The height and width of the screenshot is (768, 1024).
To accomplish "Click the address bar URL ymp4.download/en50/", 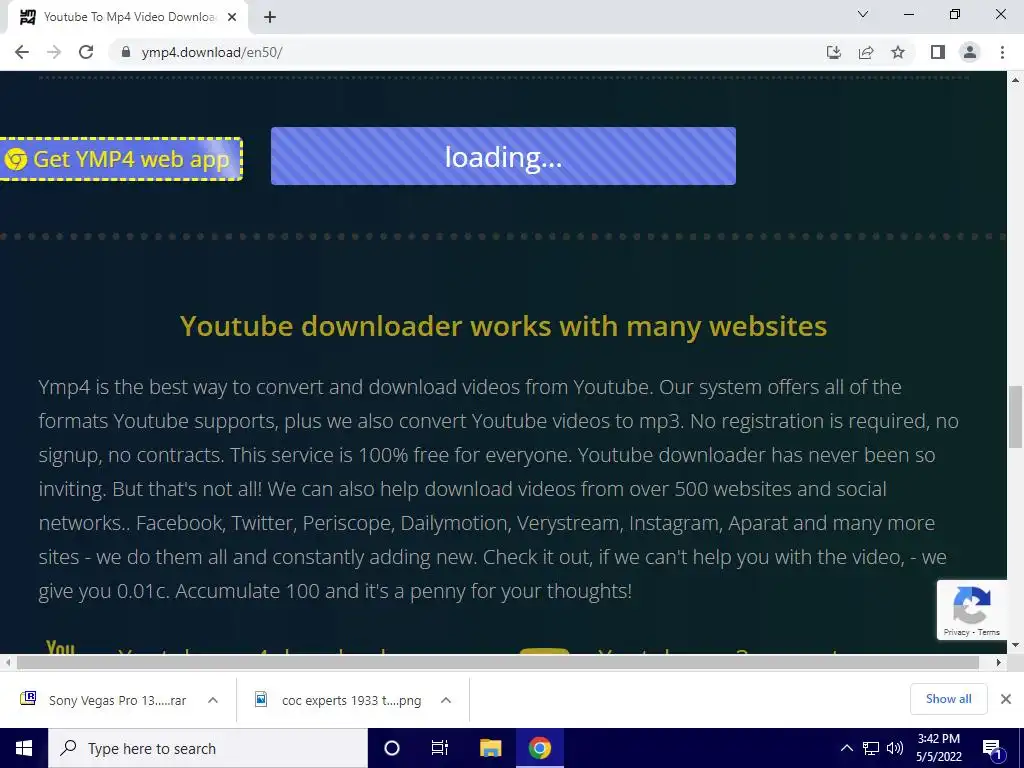I will pos(212,52).
